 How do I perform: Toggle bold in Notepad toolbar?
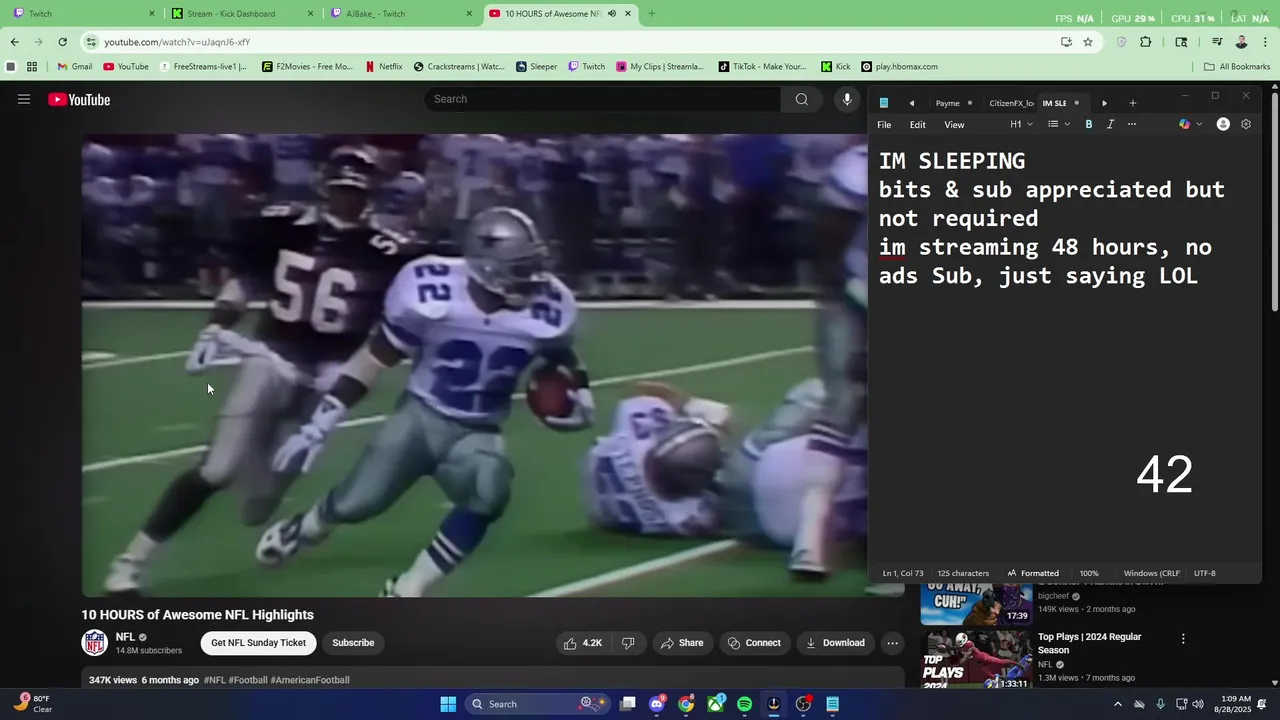1089,124
